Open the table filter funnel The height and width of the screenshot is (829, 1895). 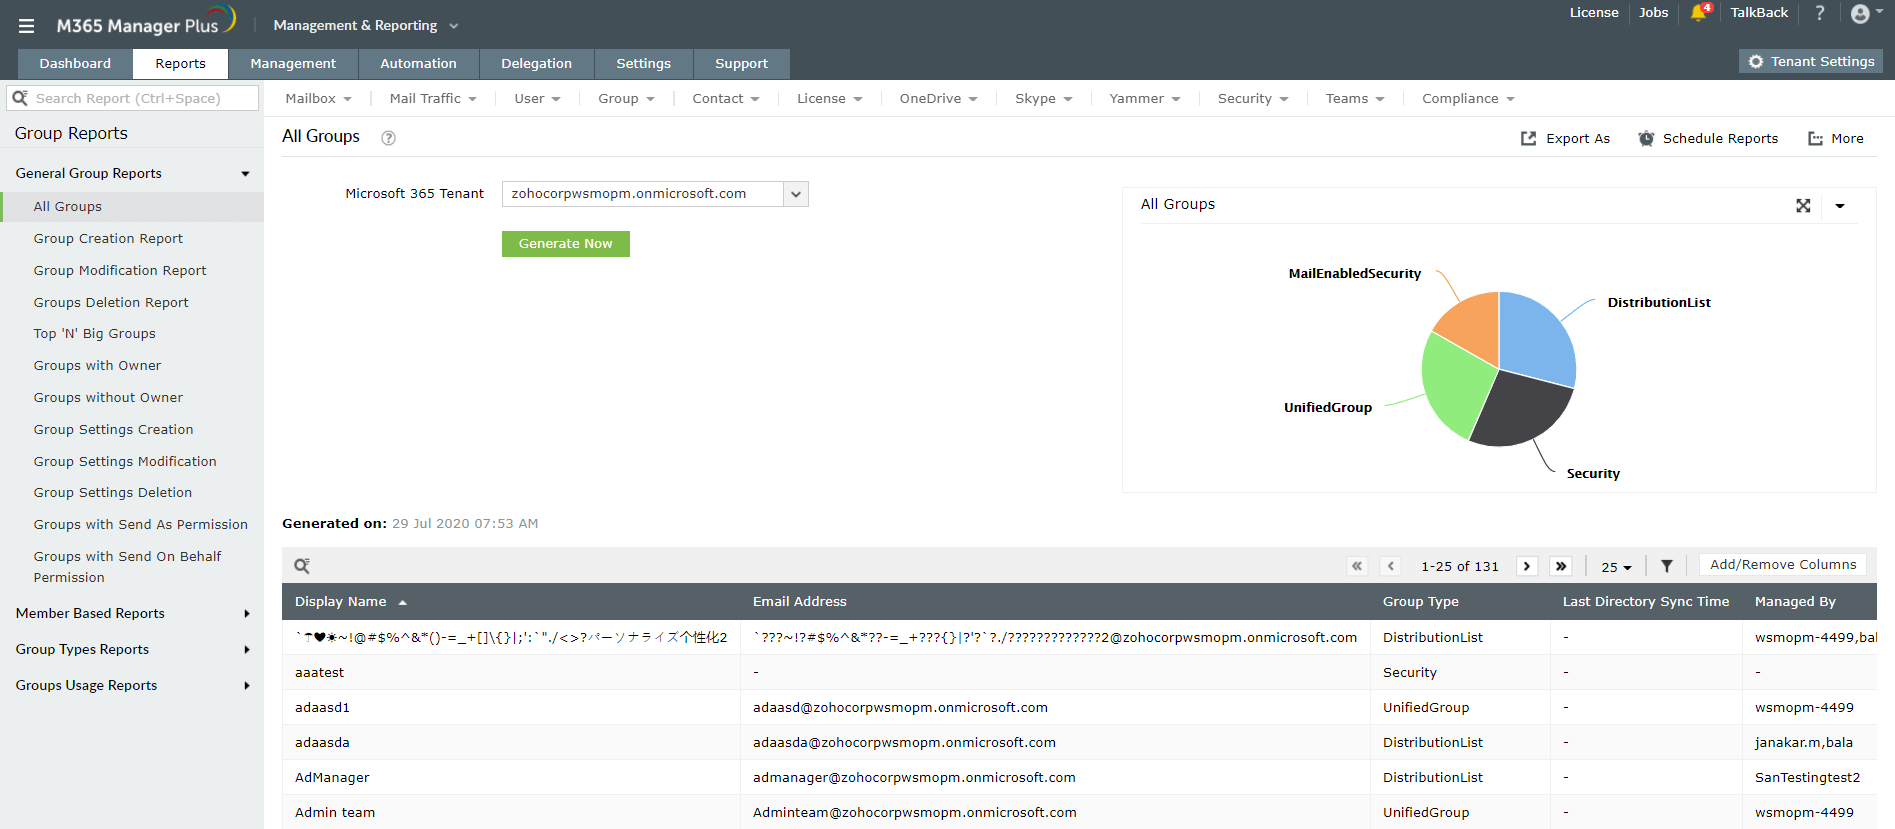click(x=1667, y=566)
